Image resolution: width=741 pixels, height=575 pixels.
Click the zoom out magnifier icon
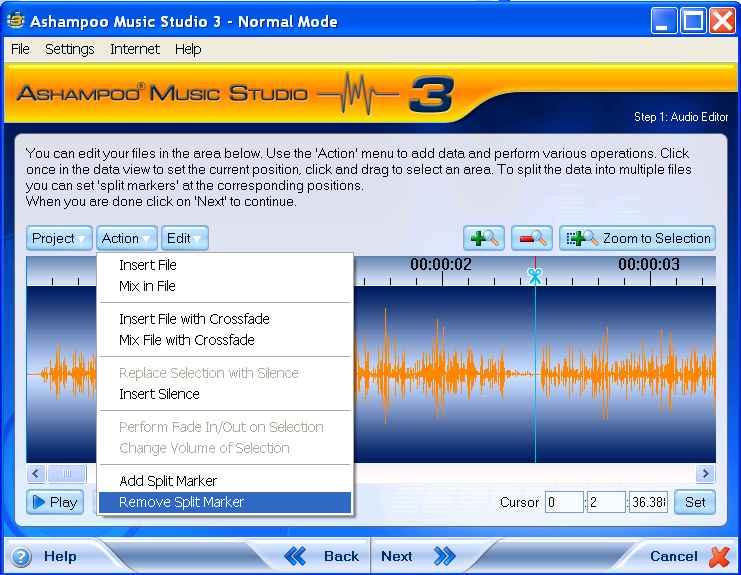click(x=531, y=238)
